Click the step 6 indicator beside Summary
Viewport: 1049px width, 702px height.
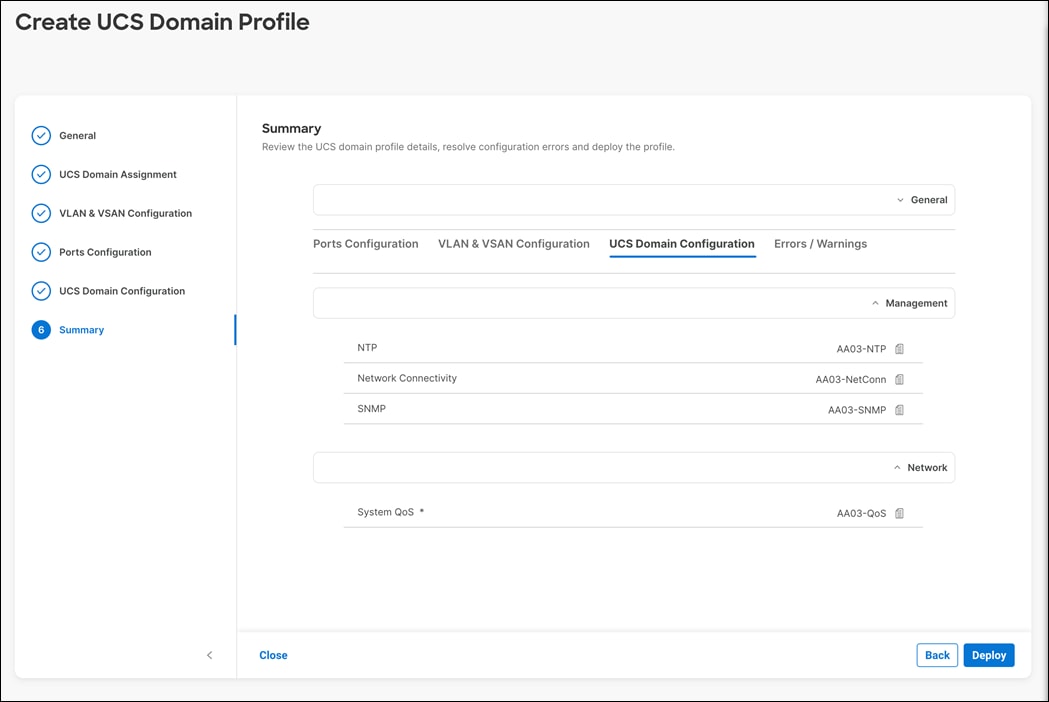pyautogui.click(x=40, y=329)
